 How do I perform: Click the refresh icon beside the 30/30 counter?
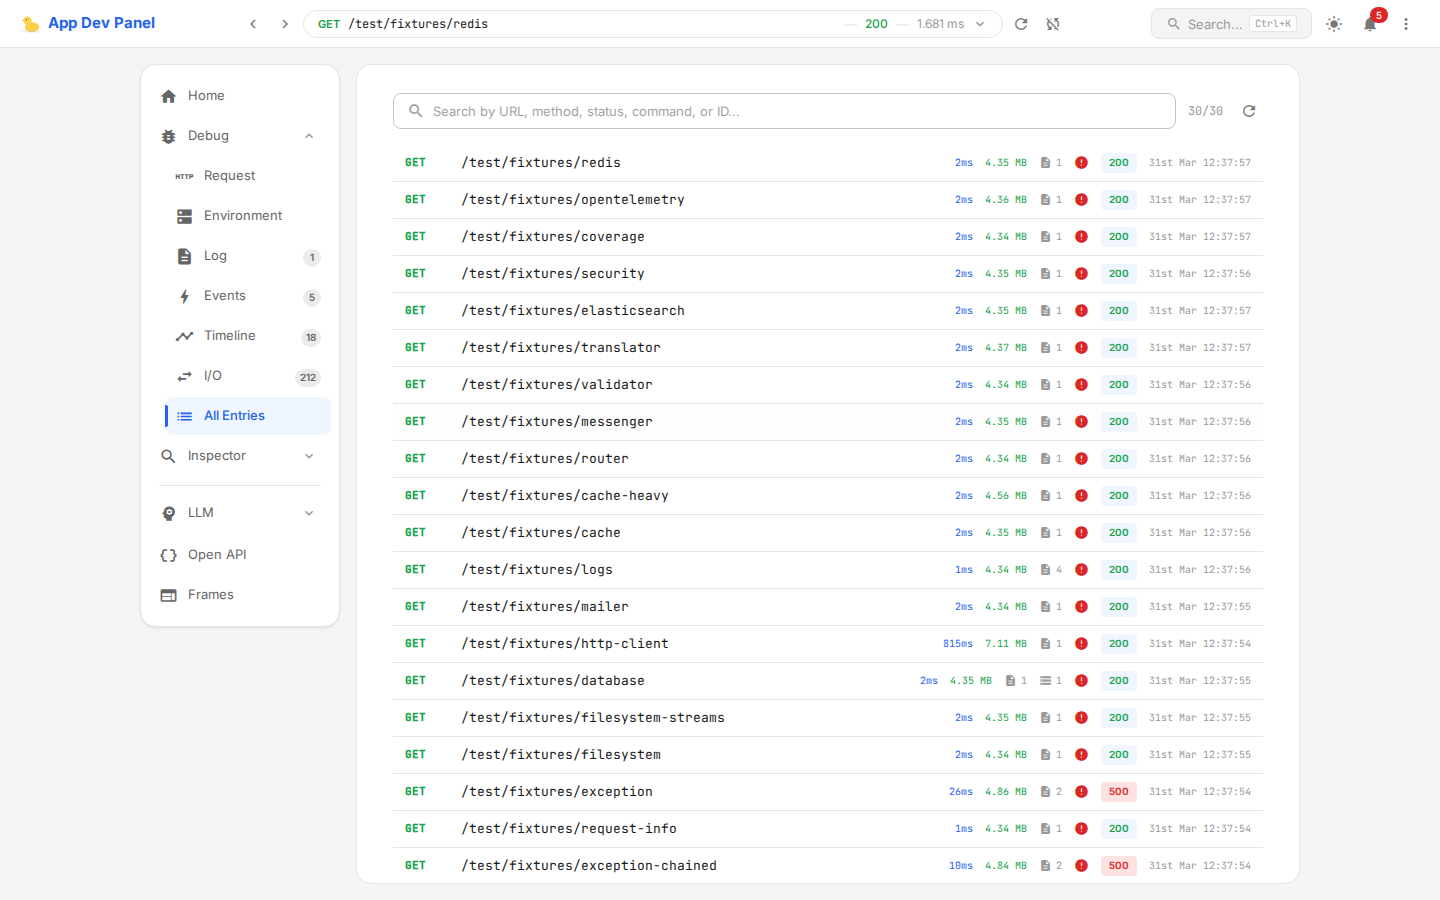click(1249, 110)
